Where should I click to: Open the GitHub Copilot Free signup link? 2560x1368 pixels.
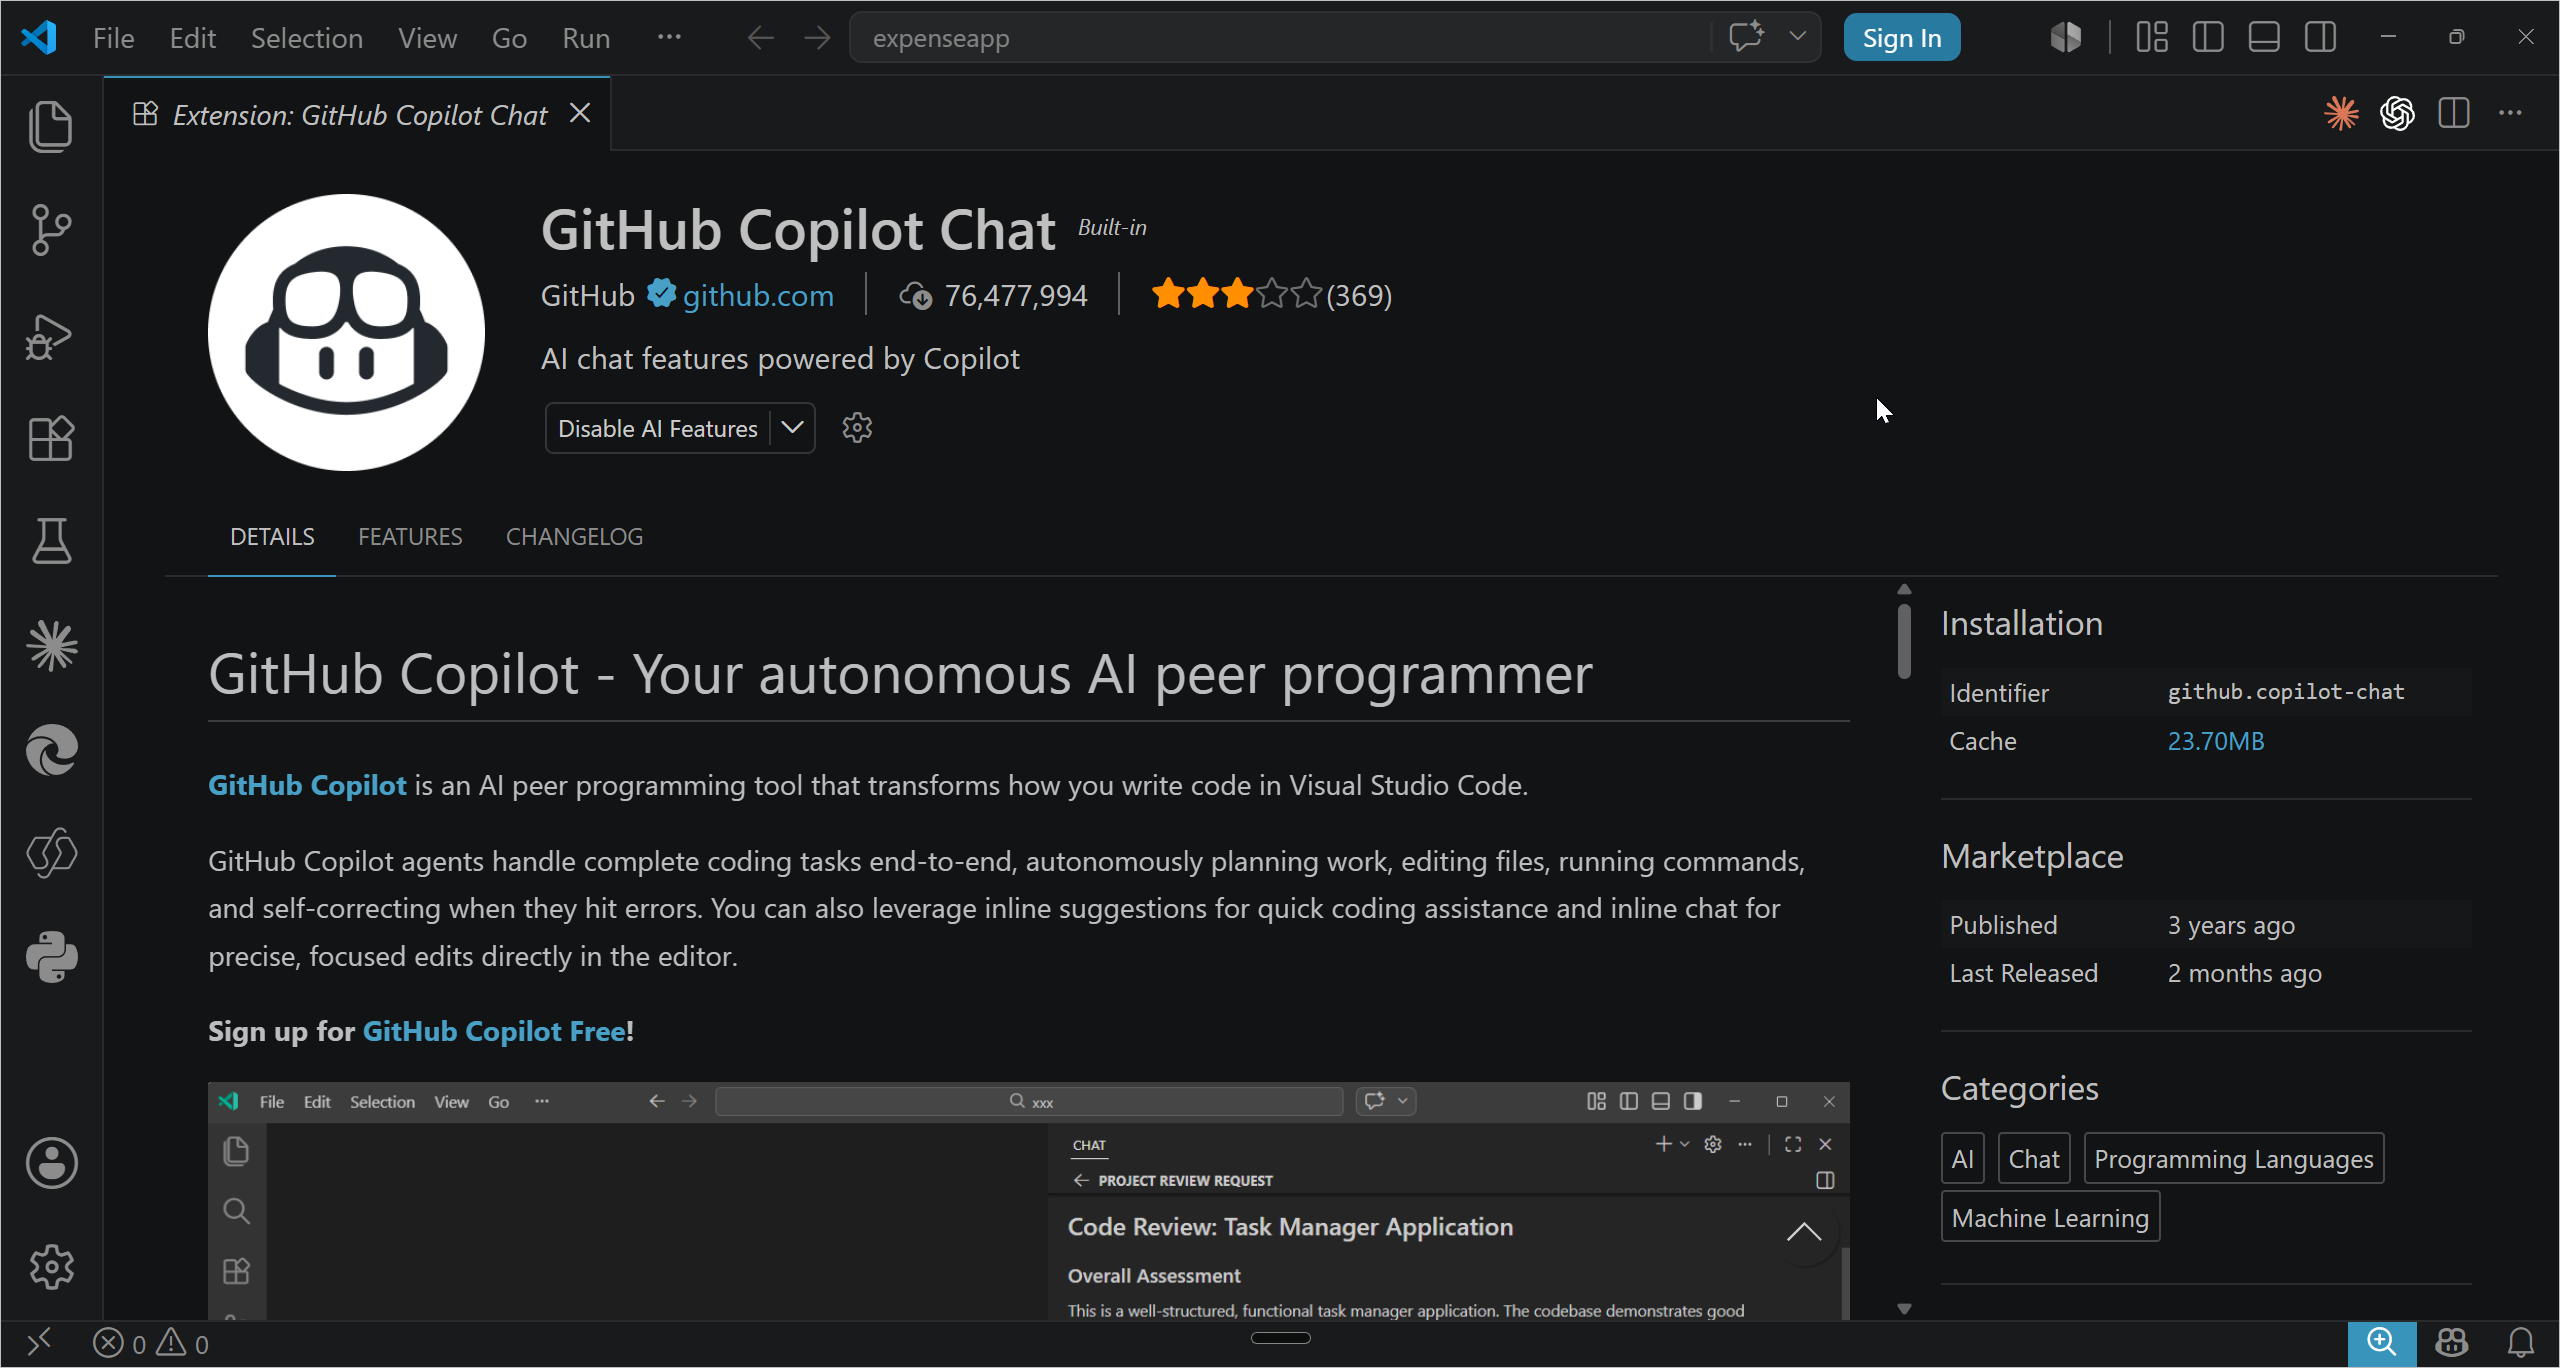coord(494,1031)
